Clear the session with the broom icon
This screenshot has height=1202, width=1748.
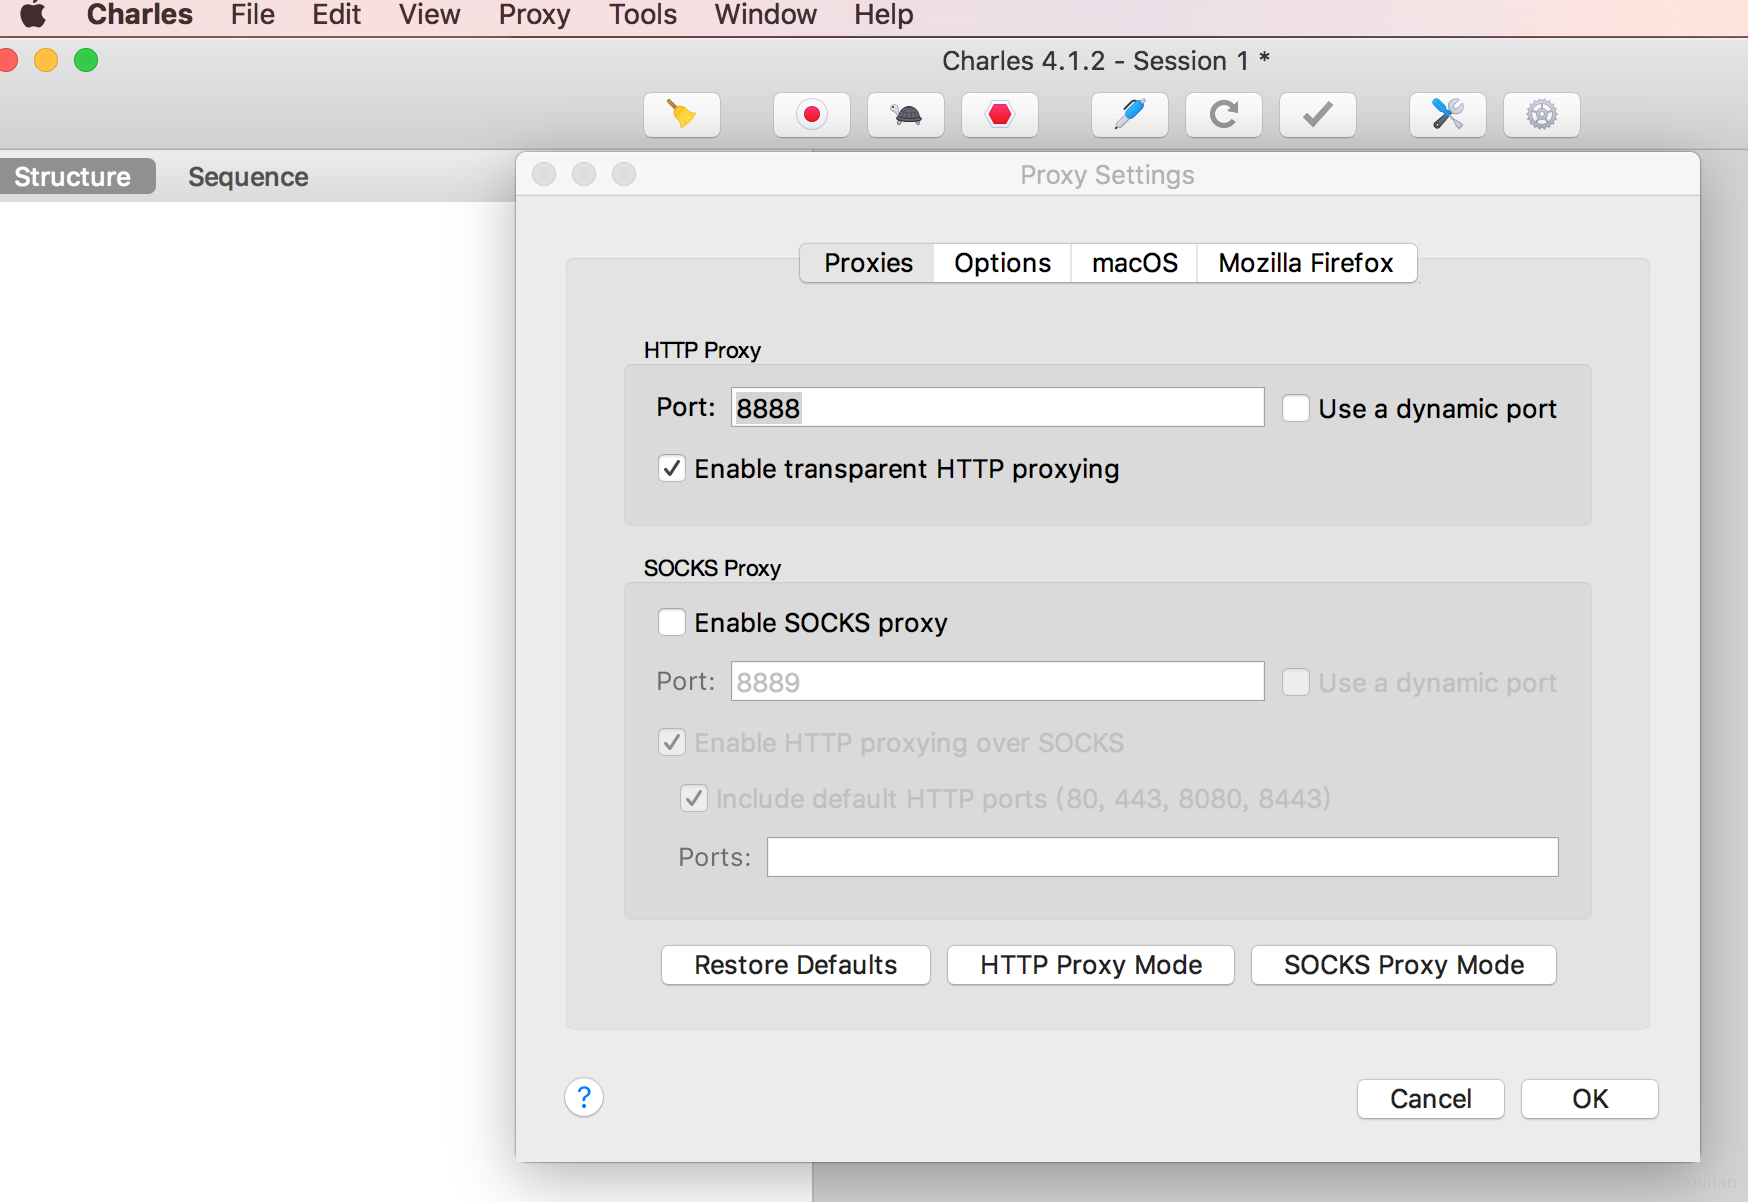tap(682, 115)
